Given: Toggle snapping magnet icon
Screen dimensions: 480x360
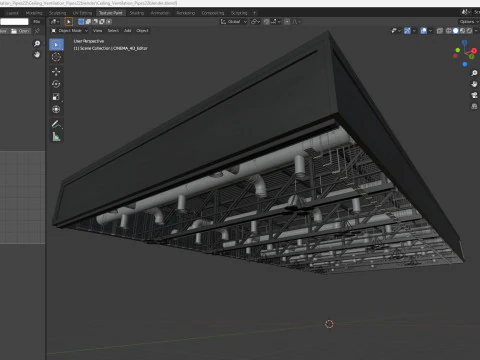Looking at the screenshot, I should [x=266, y=22].
